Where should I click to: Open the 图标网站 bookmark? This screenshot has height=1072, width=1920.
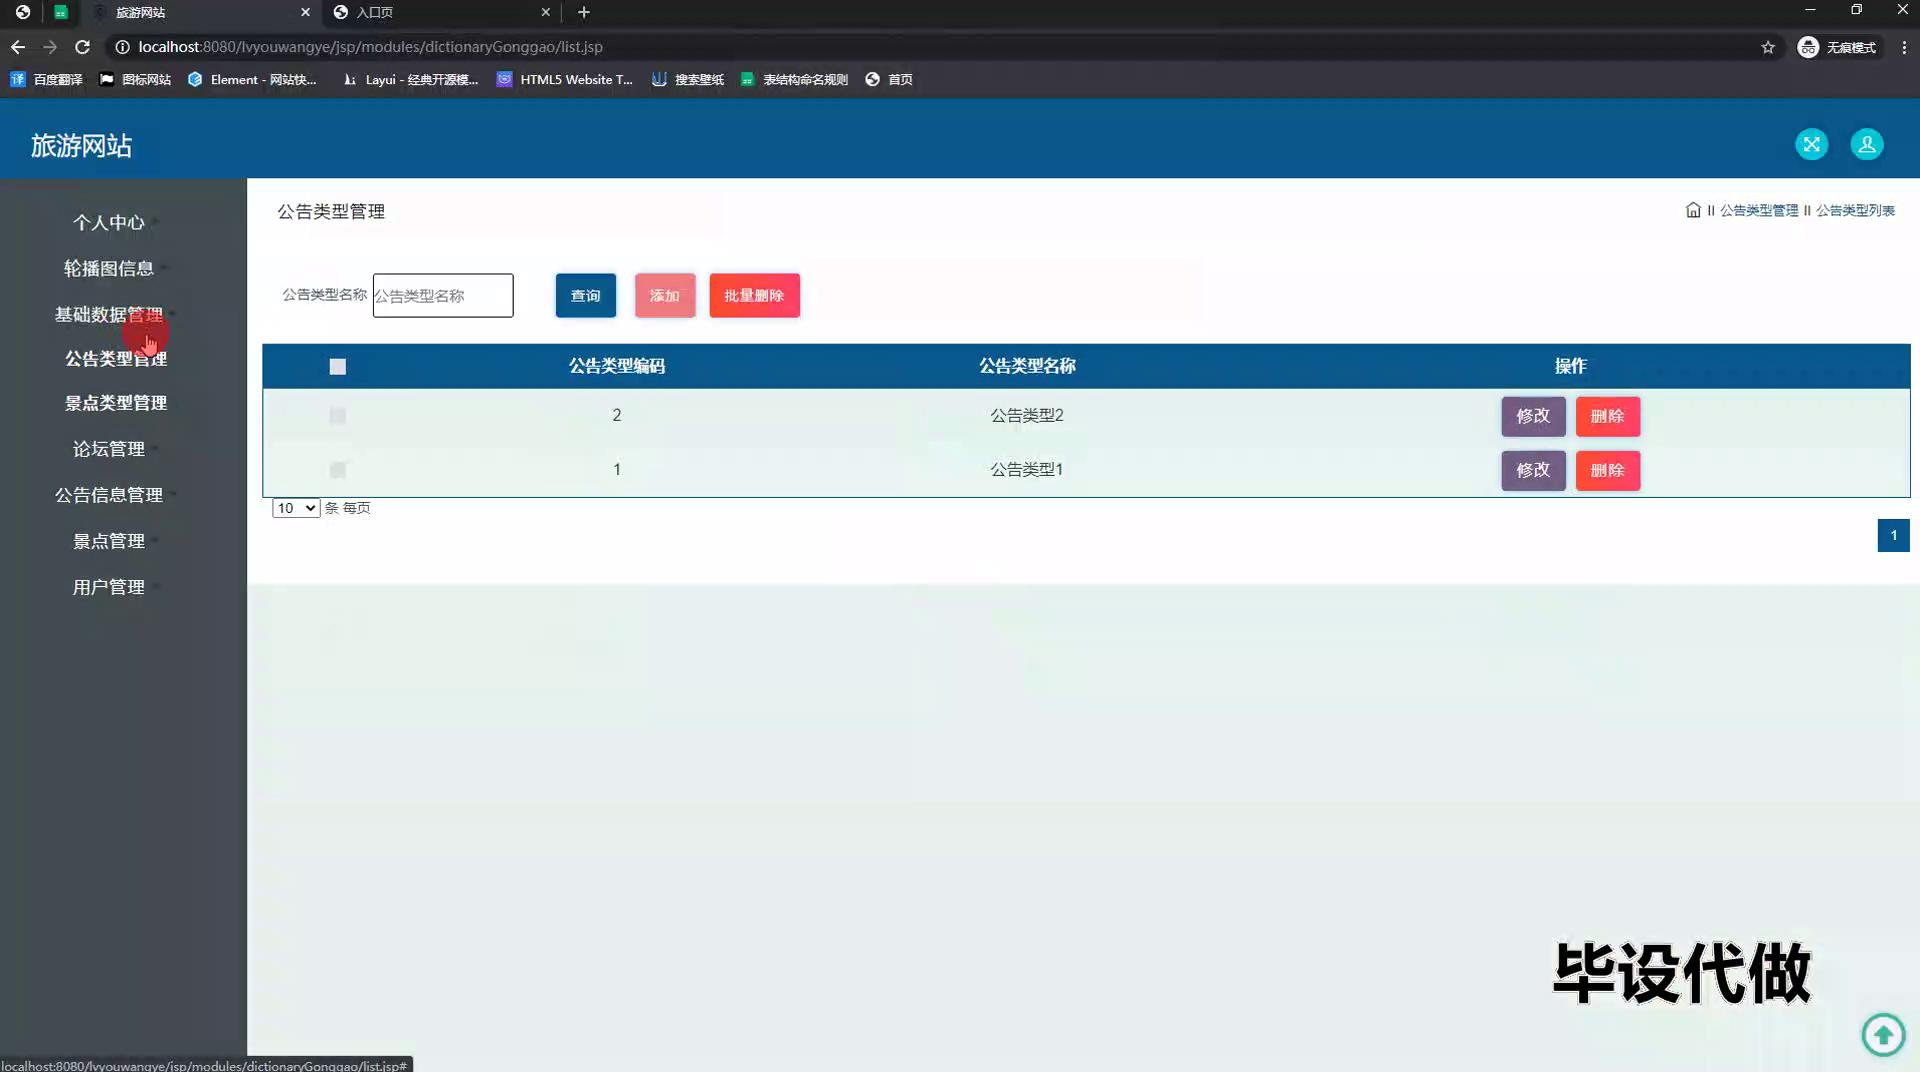135,79
